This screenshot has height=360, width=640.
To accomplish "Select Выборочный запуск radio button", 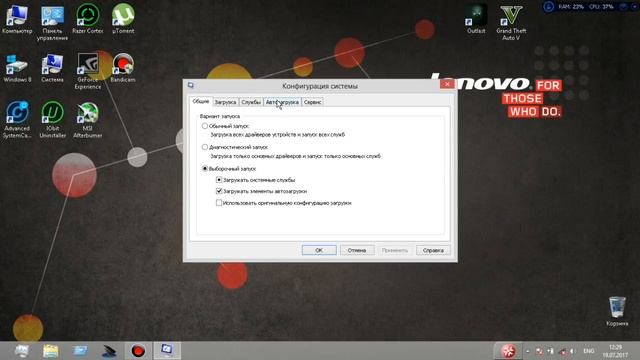I will tap(205, 169).
